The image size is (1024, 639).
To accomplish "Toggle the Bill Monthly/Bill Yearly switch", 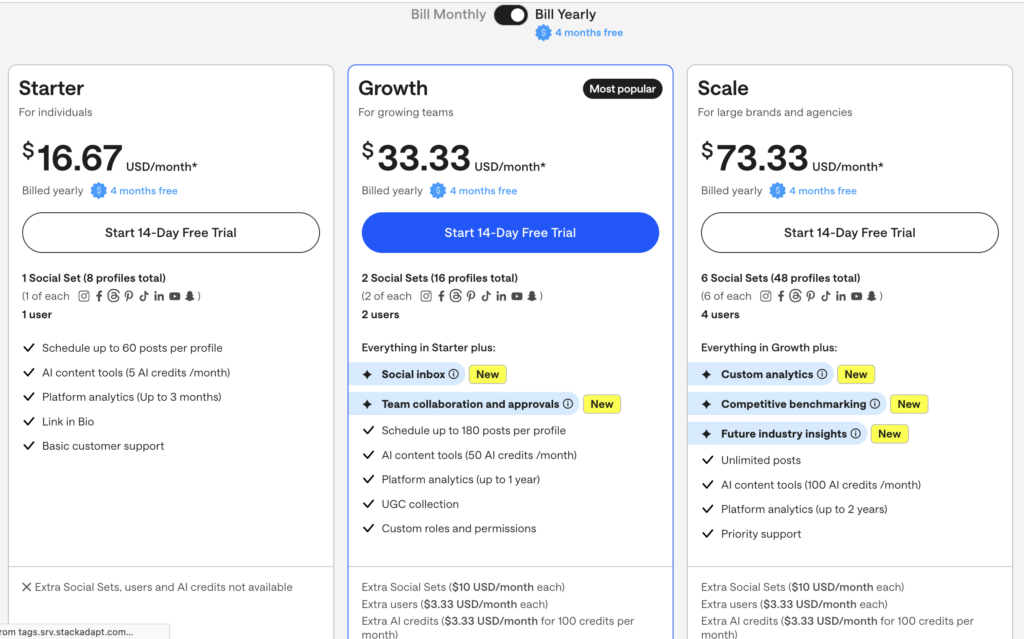I will (x=510, y=15).
